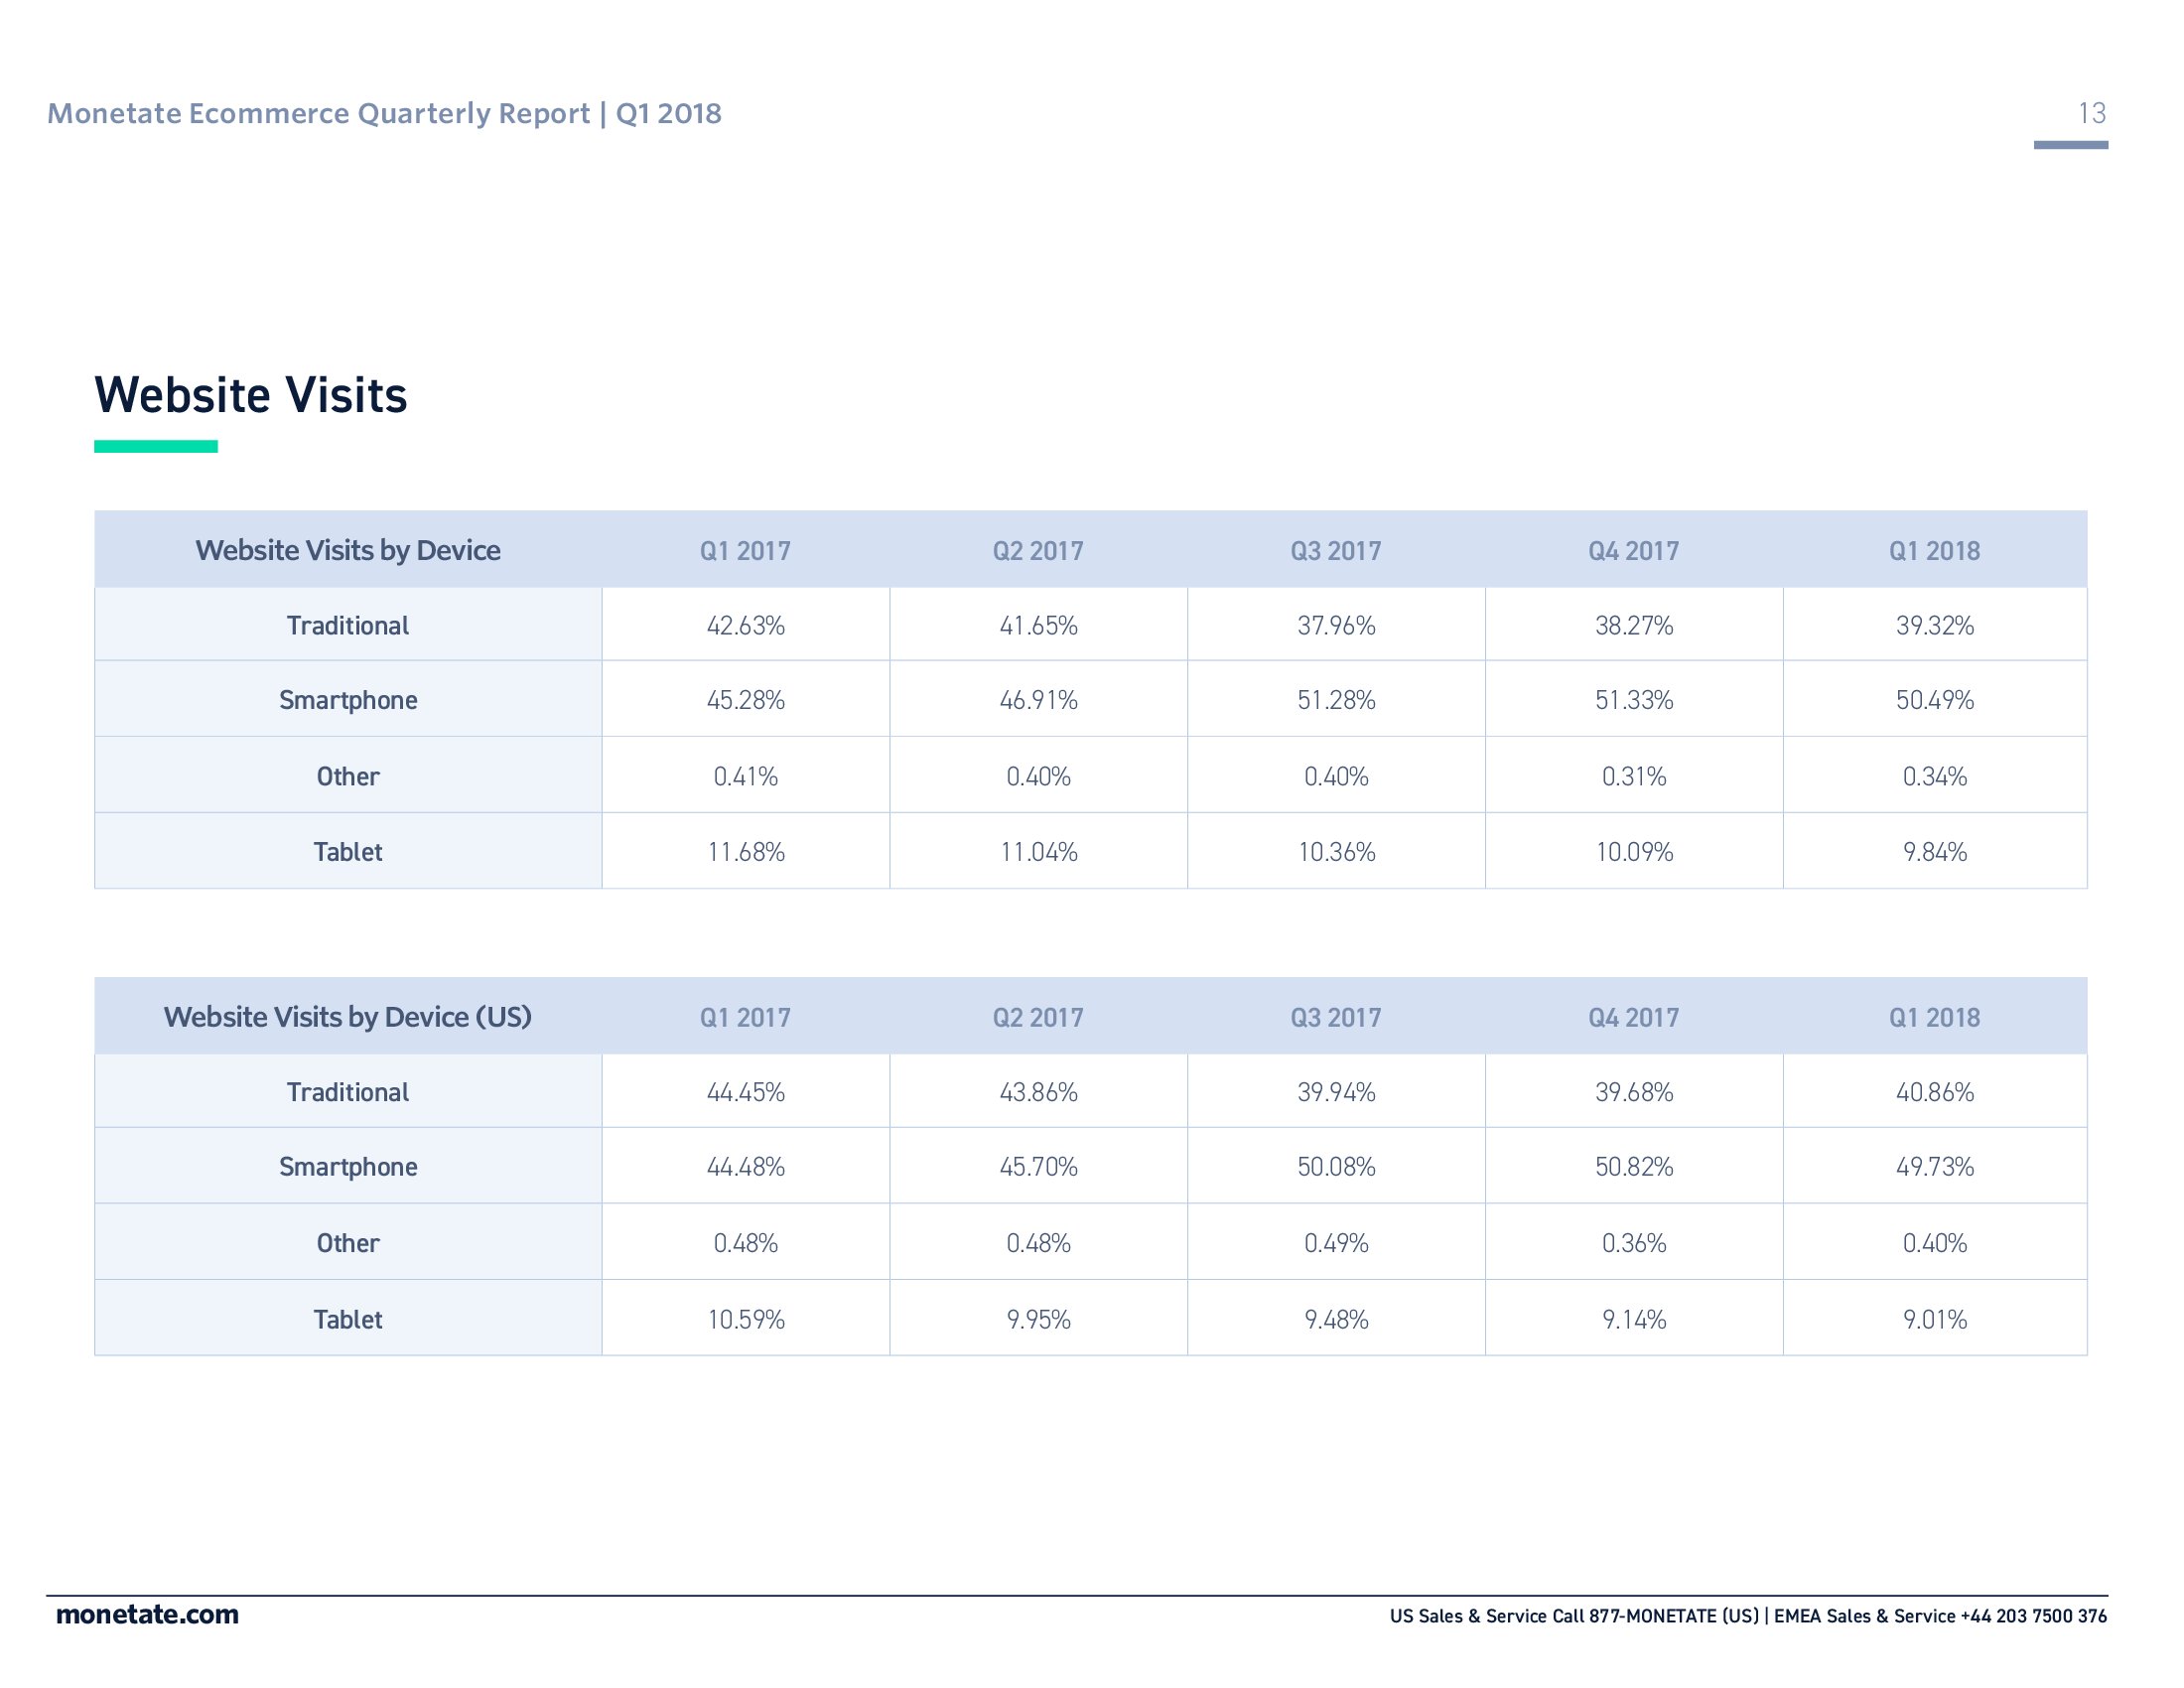This screenshot has height=1688, width=2184.
Task: Click the 42.63% Traditional cell
Action: point(745,626)
